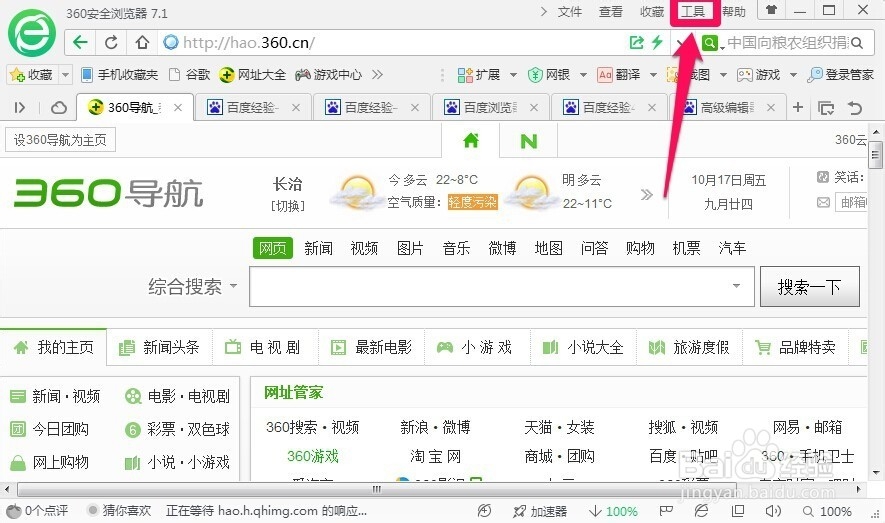Open the 天猫·女装 link
Viewport: 885px width, 523px height.
[559, 427]
